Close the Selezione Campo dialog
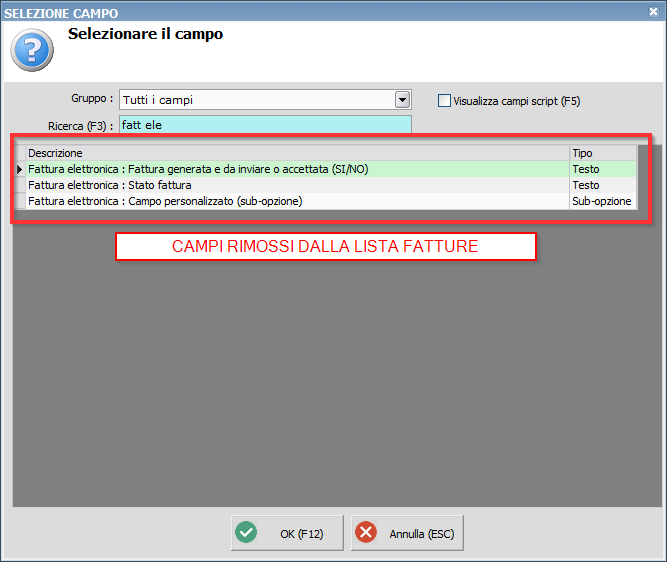Screen dimensions: 667x562 (653, 11)
